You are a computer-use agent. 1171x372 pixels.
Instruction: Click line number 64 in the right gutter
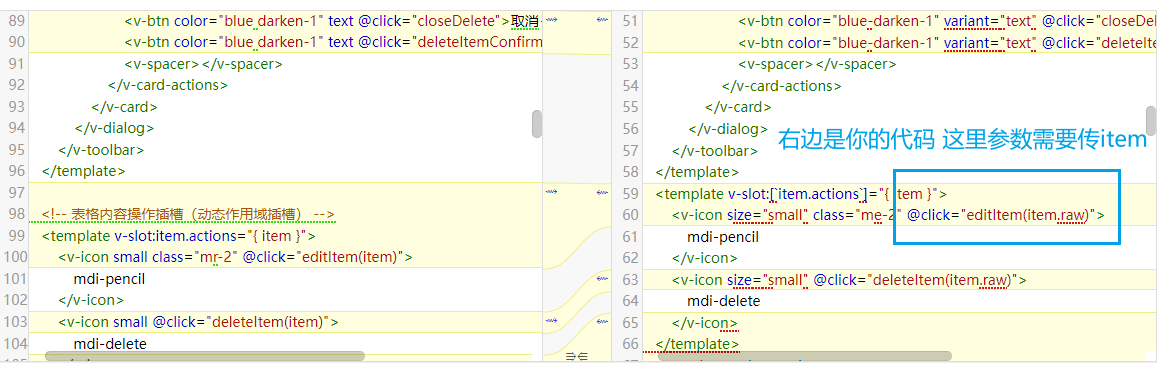[629, 300]
